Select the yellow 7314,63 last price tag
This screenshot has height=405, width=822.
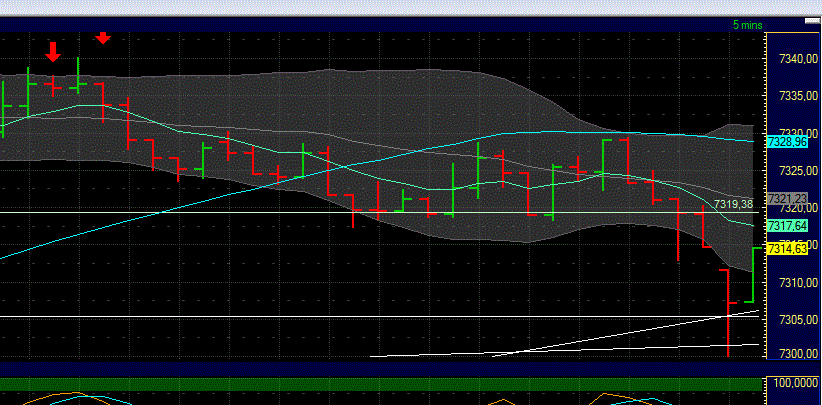coord(787,249)
